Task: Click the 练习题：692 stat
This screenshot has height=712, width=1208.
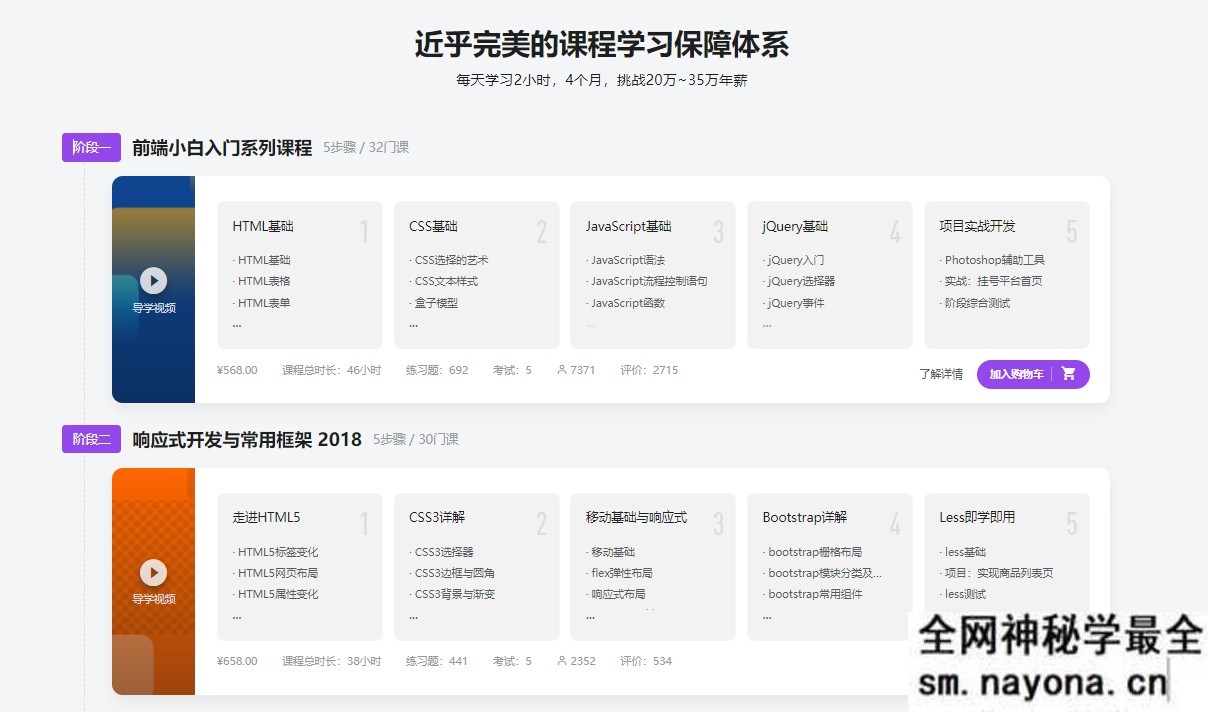Action: 437,370
